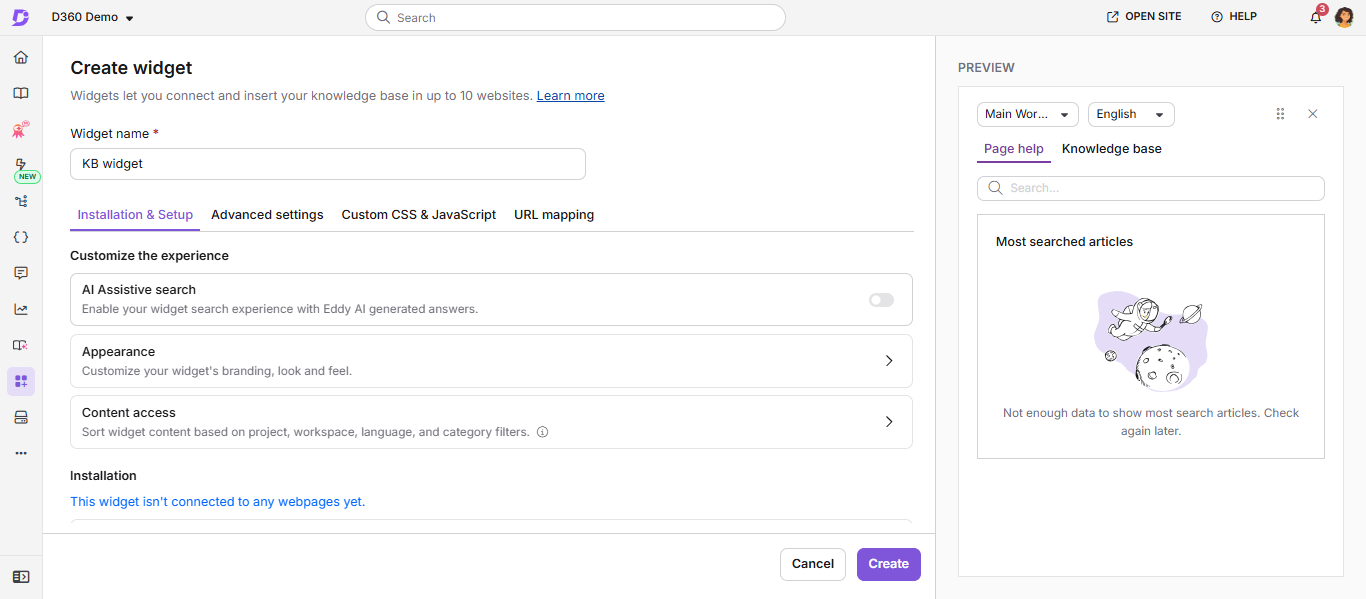1366x599 pixels.
Task: Click the NEW badge in sidebar
Action: pyautogui.click(x=26, y=177)
